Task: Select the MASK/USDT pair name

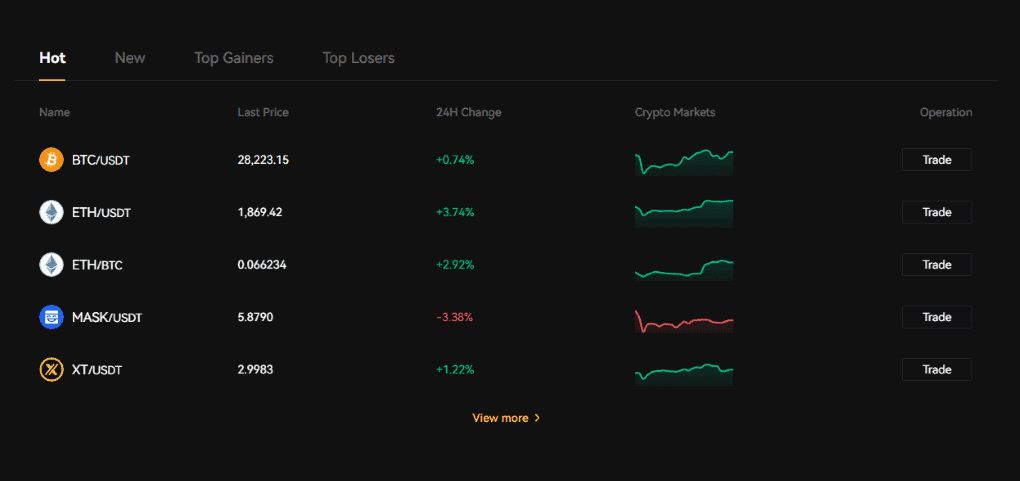Action: point(107,318)
